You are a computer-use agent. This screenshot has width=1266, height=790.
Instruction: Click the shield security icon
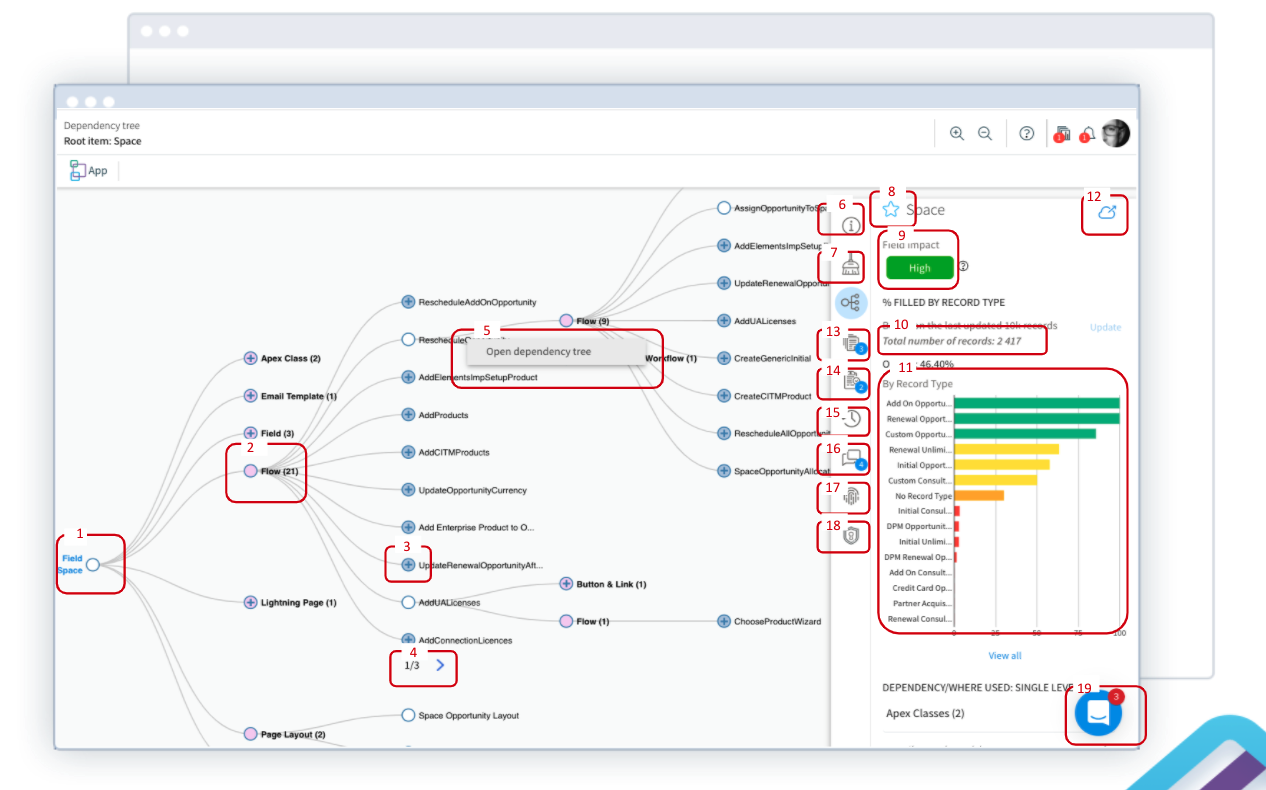851,536
